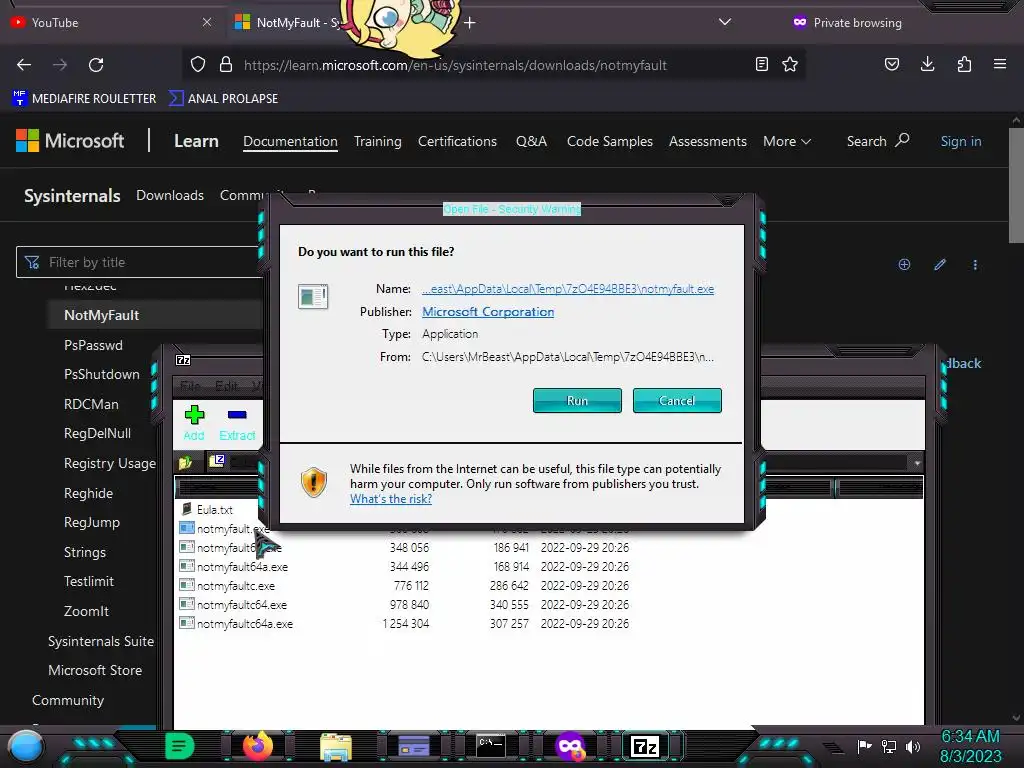Click the edit pencil icon

click(940, 264)
